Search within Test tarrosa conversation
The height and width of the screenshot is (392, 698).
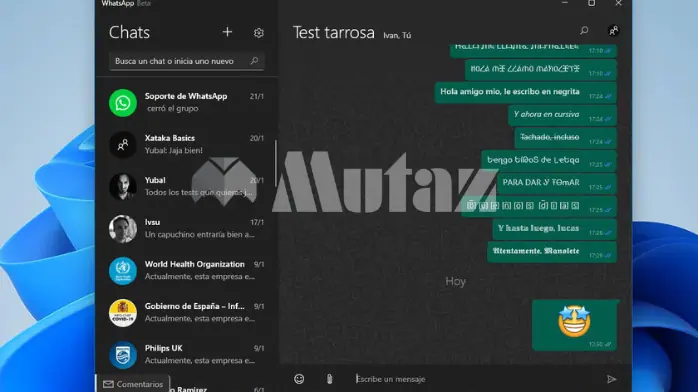tap(584, 30)
